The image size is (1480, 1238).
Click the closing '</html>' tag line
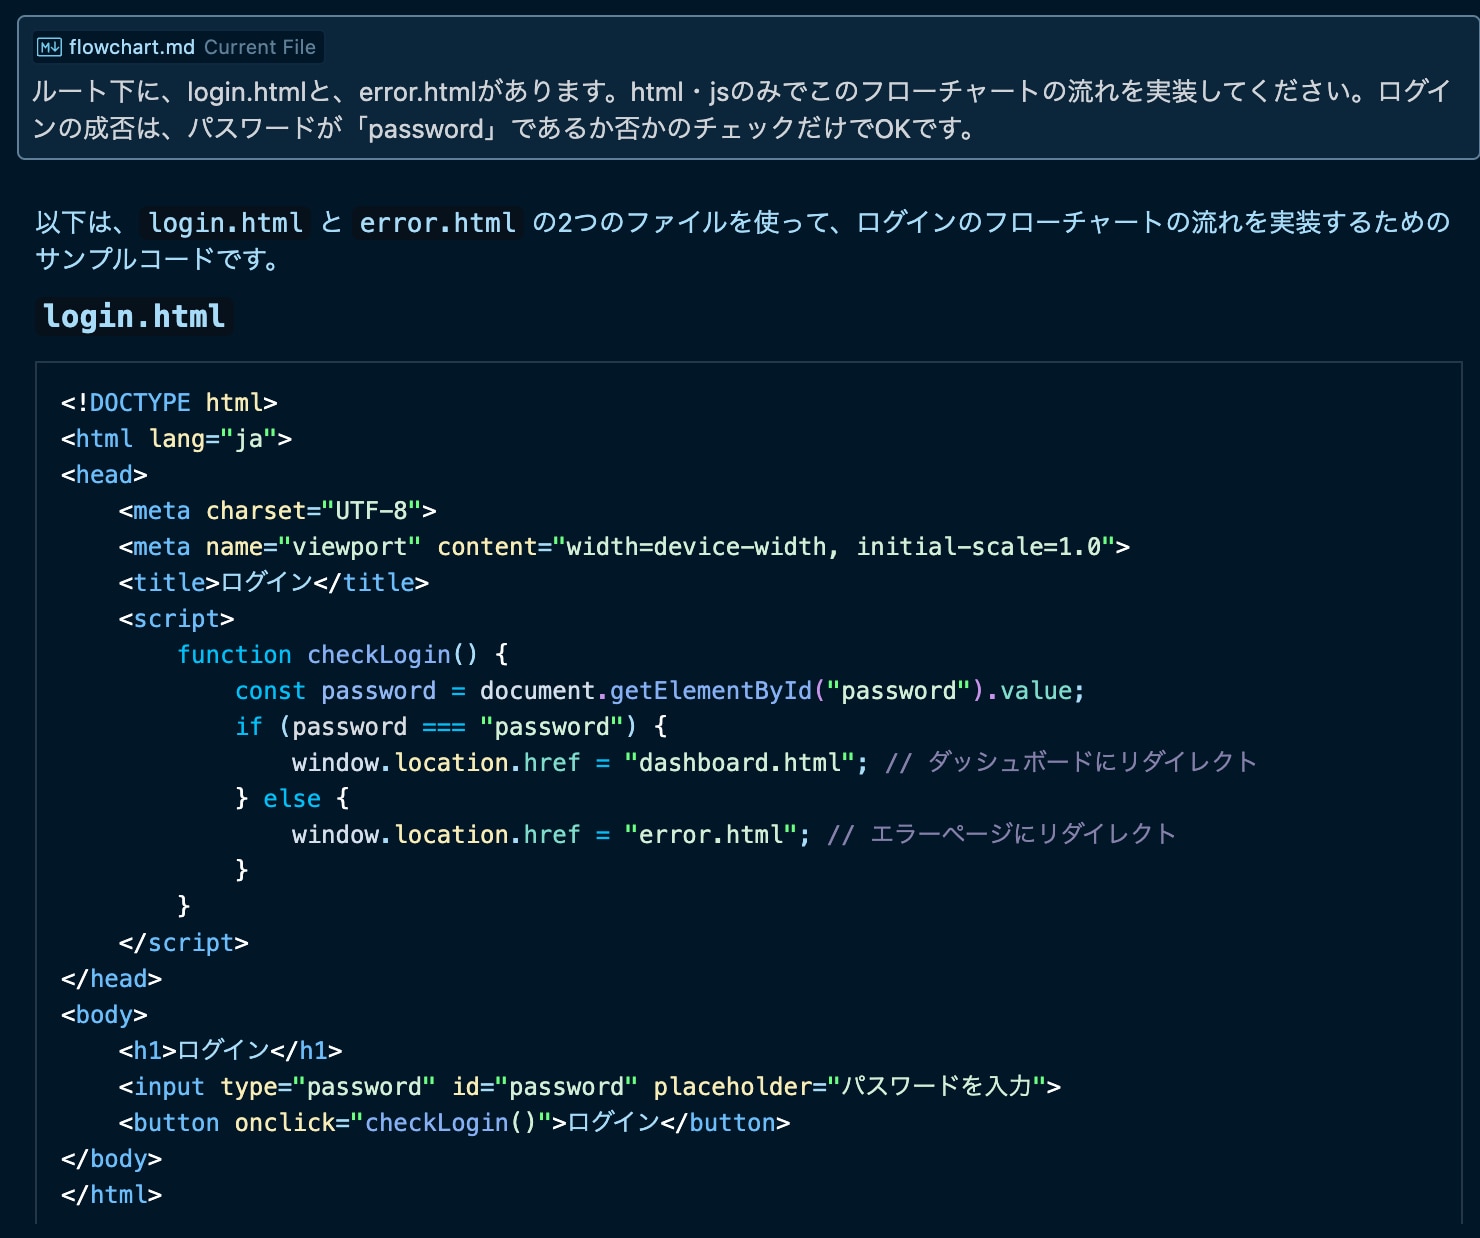point(112,1194)
